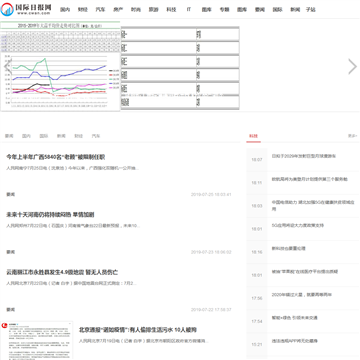Open headline about 河南持续闷热 旱情加剧
The height and width of the screenshot is (360, 360).
(50, 215)
